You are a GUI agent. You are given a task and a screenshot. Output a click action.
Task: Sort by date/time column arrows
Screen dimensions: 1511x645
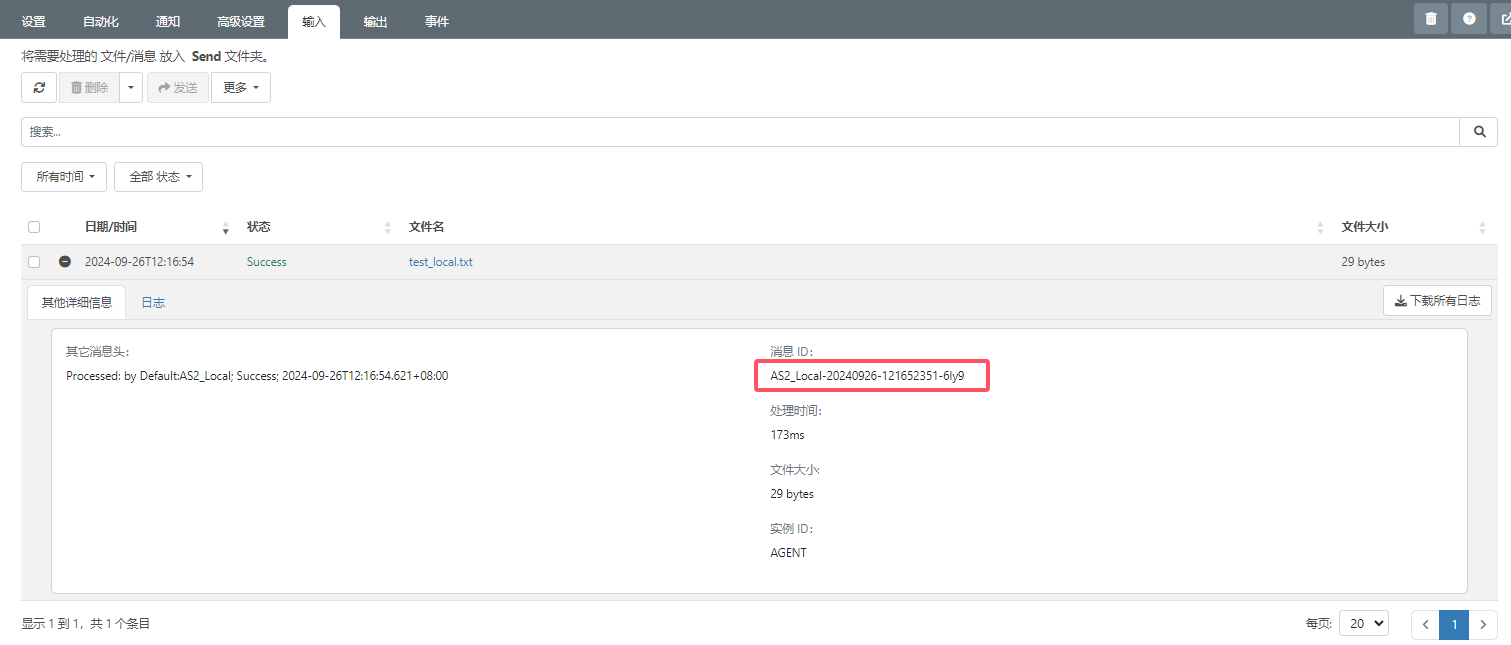pos(225,228)
